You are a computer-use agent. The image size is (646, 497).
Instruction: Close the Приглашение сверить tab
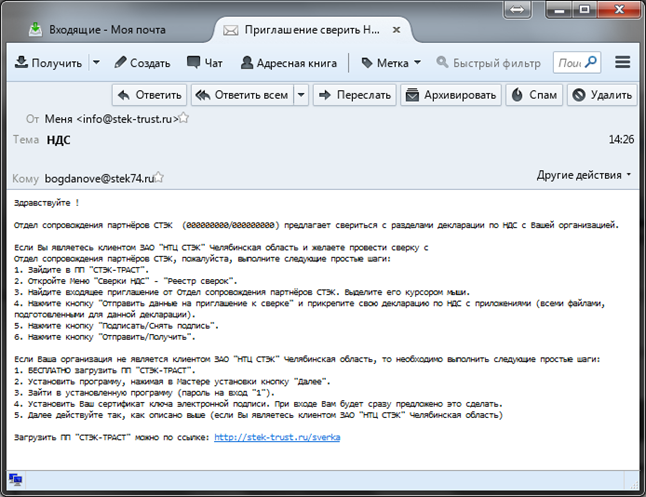pyautogui.click(x=396, y=30)
